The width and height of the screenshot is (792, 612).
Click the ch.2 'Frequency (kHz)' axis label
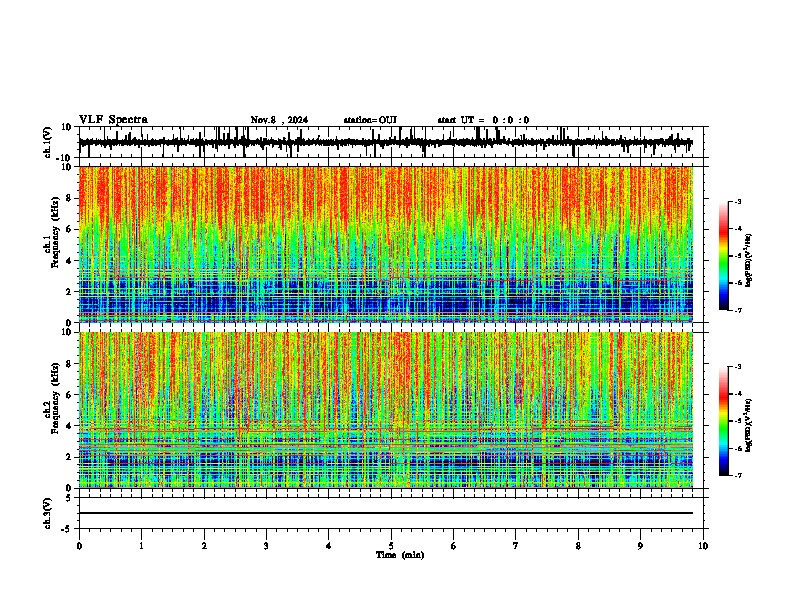click(x=55, y=398)
